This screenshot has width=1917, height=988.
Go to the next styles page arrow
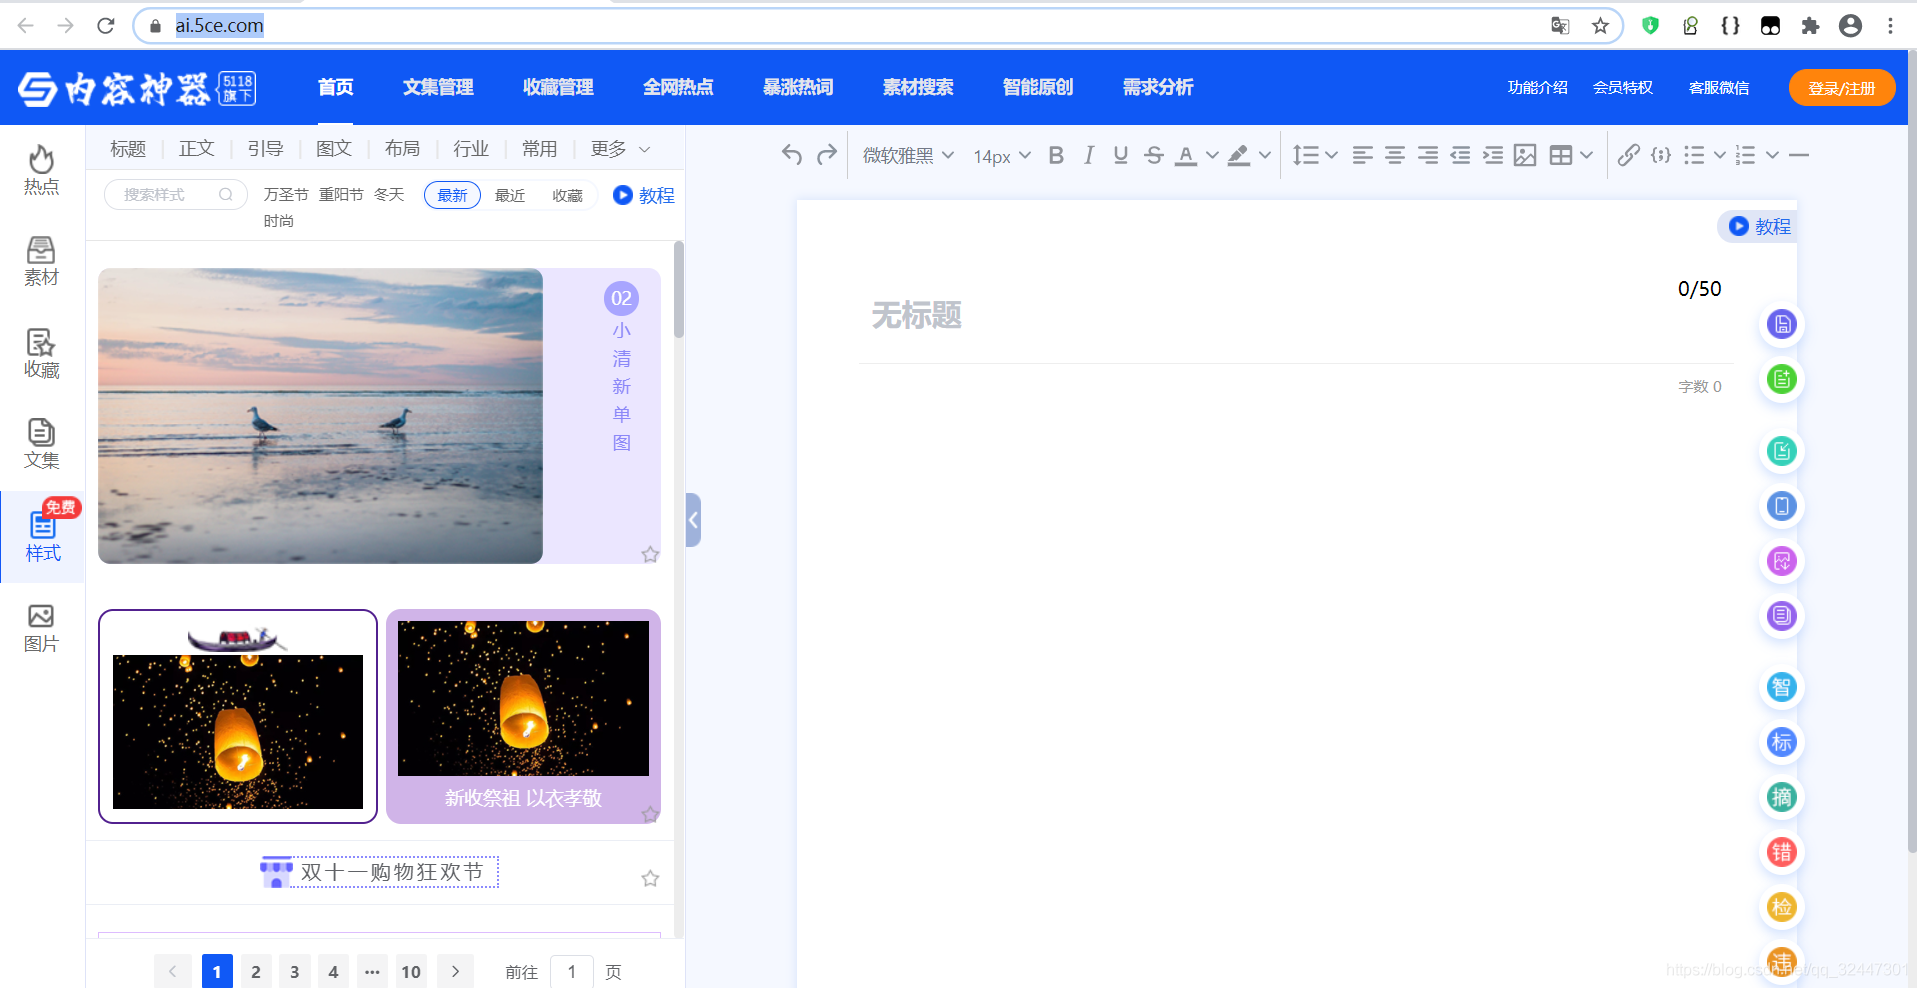pyautogui.click(x=455, y=971)
